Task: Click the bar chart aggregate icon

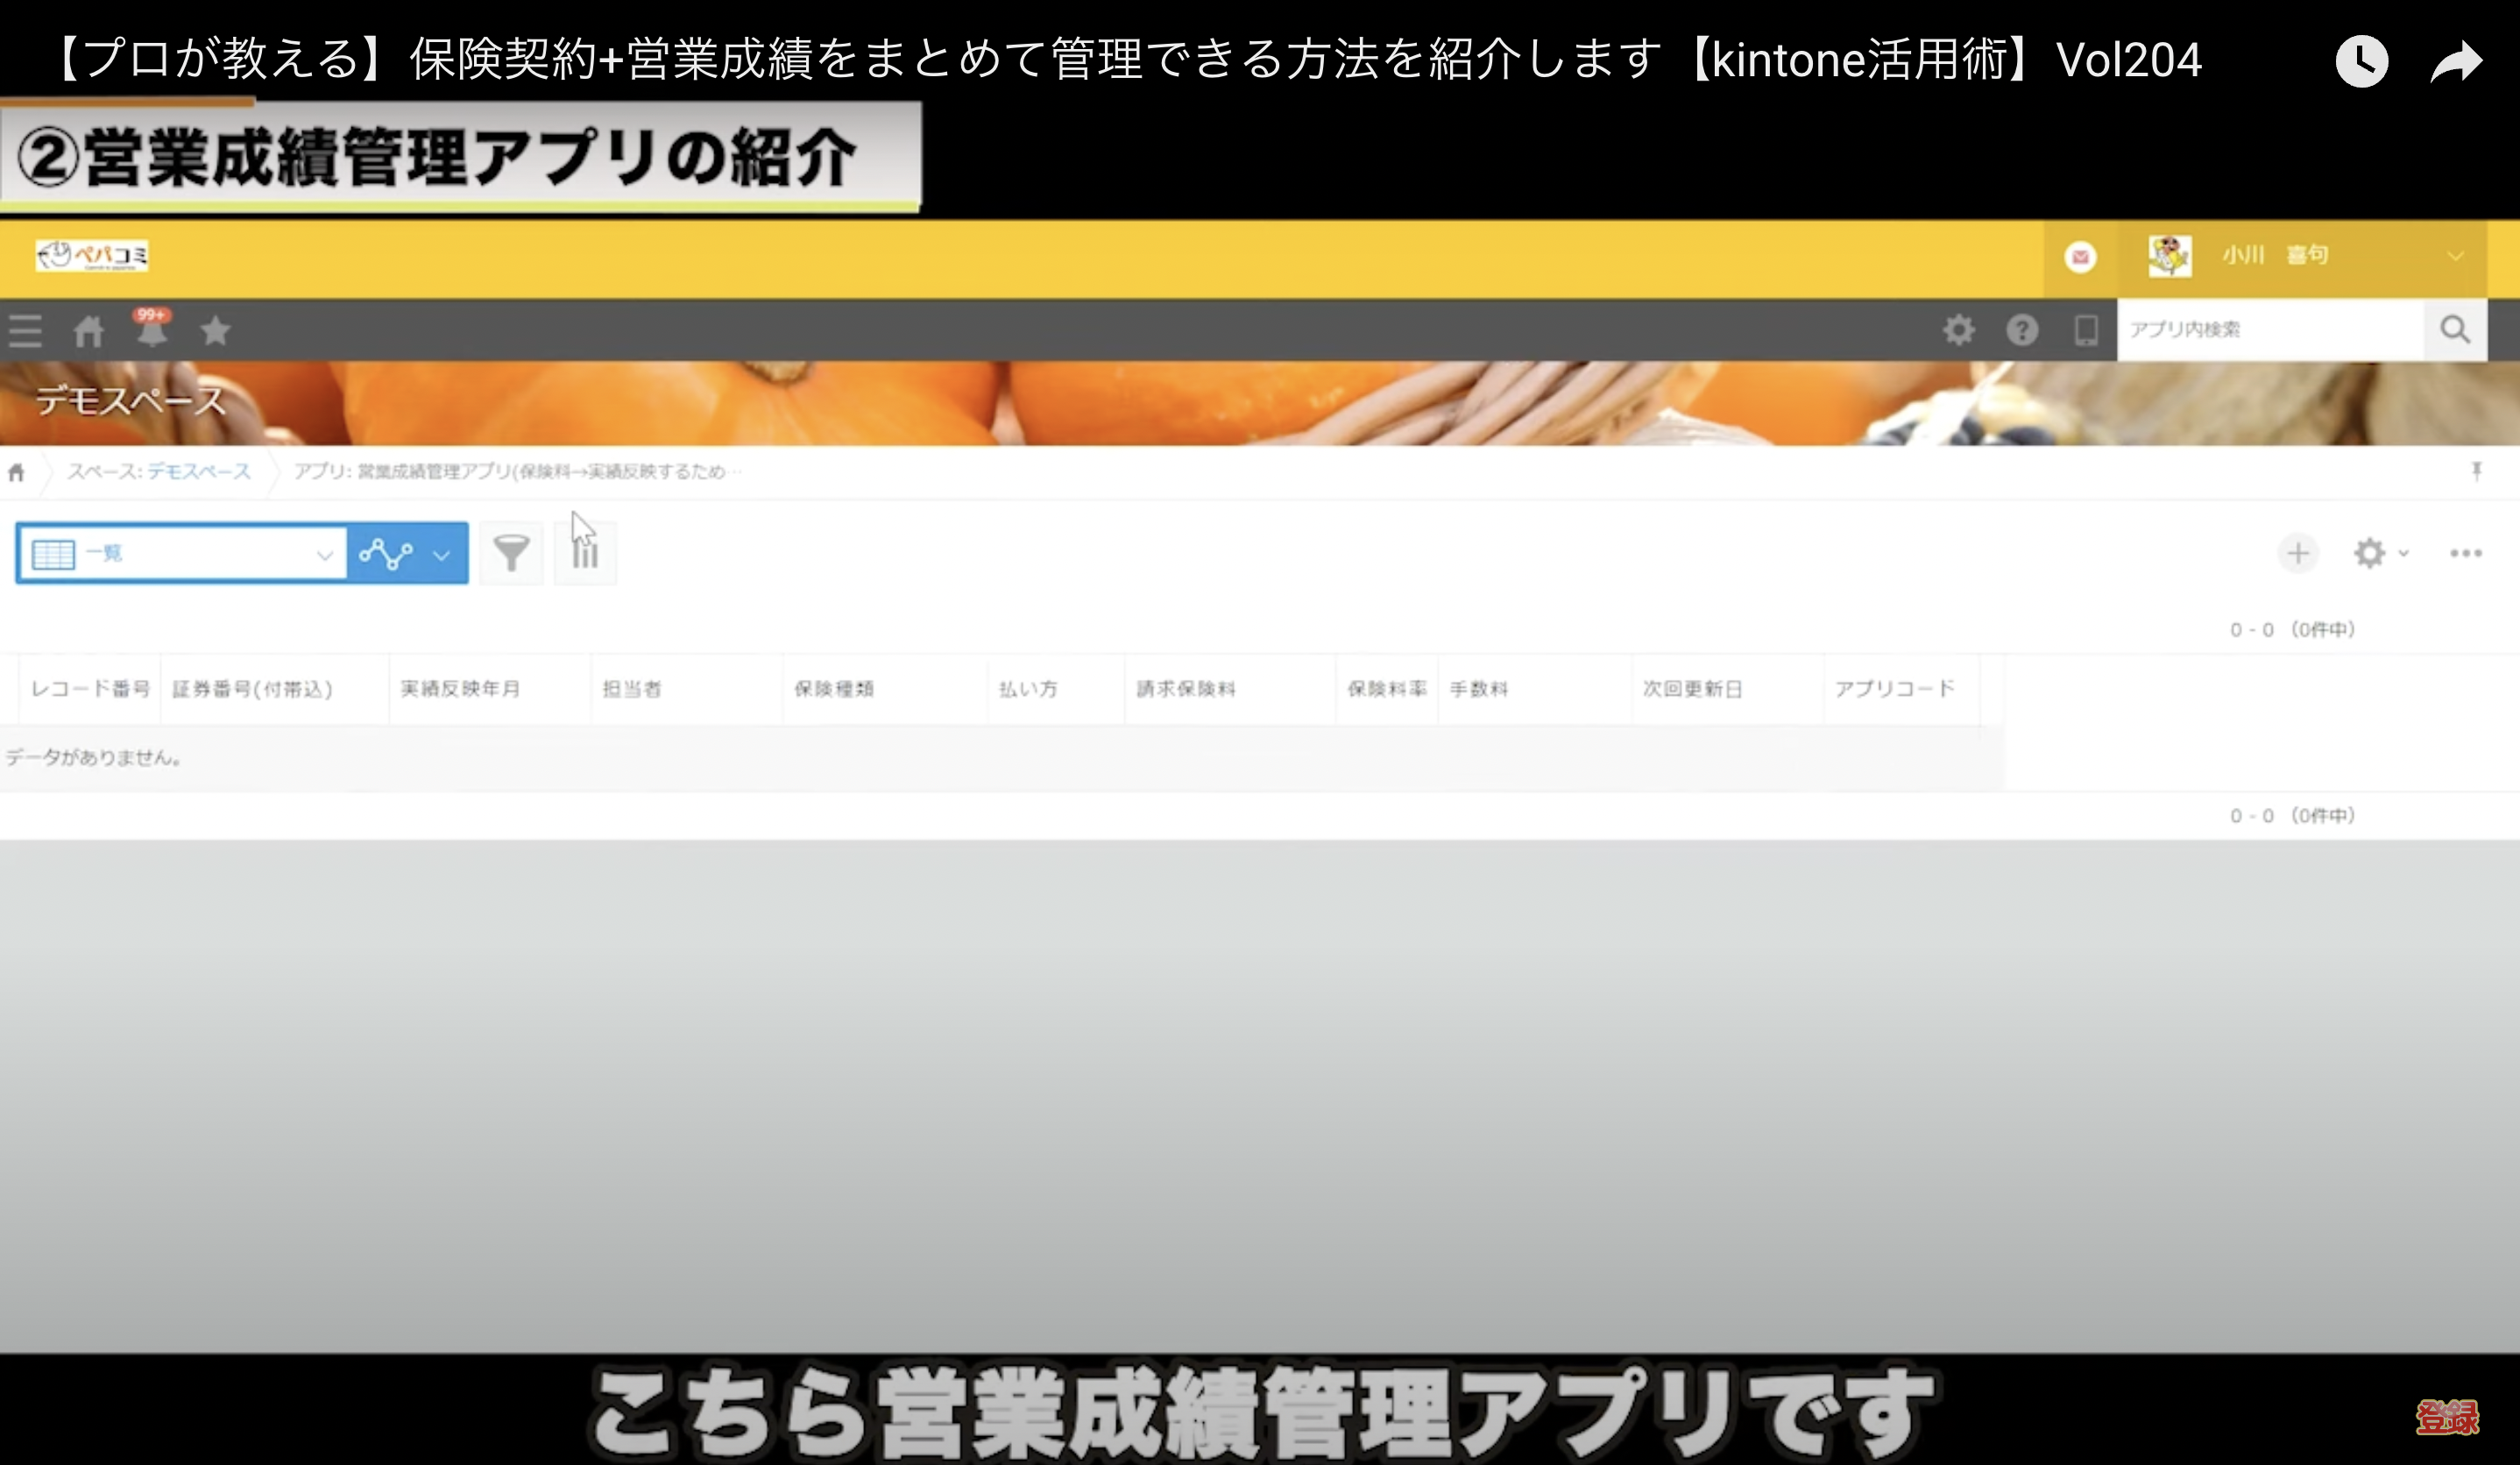Action: point(585,553)
